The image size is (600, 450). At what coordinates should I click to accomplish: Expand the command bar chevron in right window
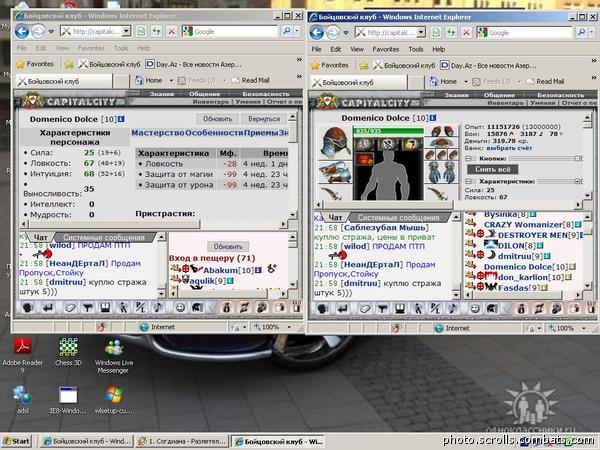pyautogui.click(x=594, y=77)
